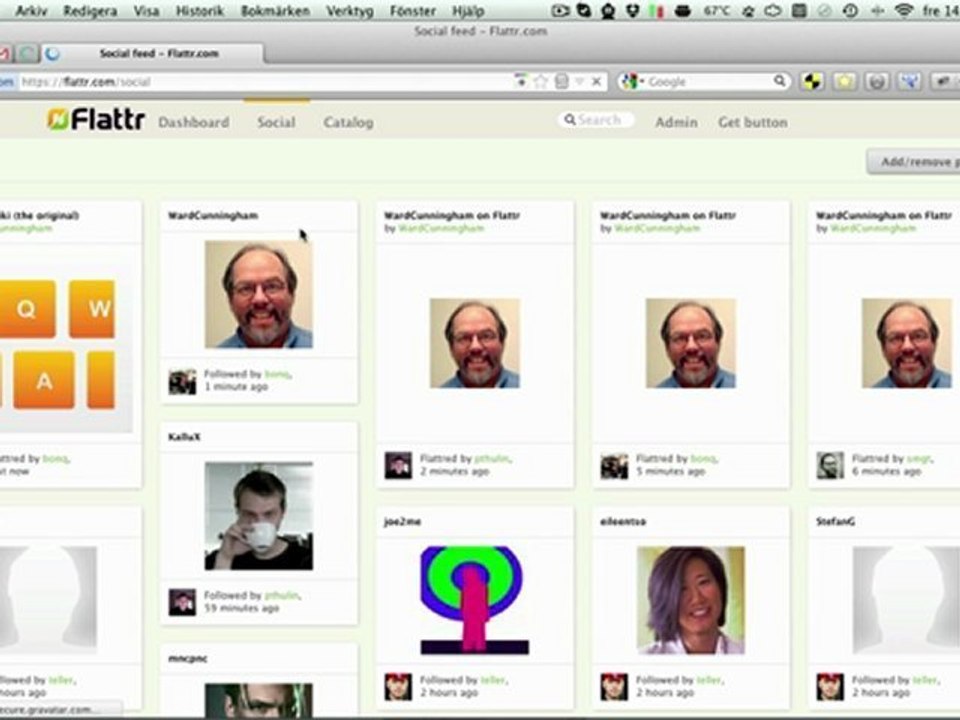
Task: Click teller's small avatar under joe2me
Action: (399, 687)
